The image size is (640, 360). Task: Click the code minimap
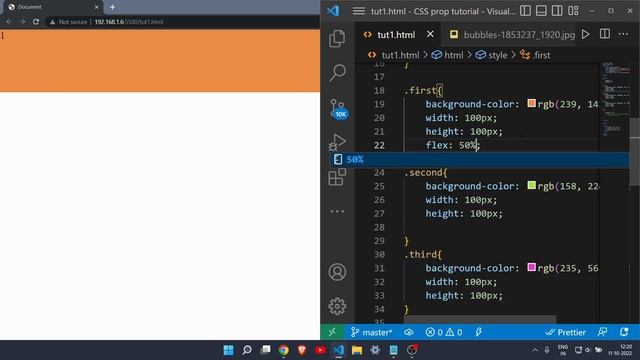point(616,98)
